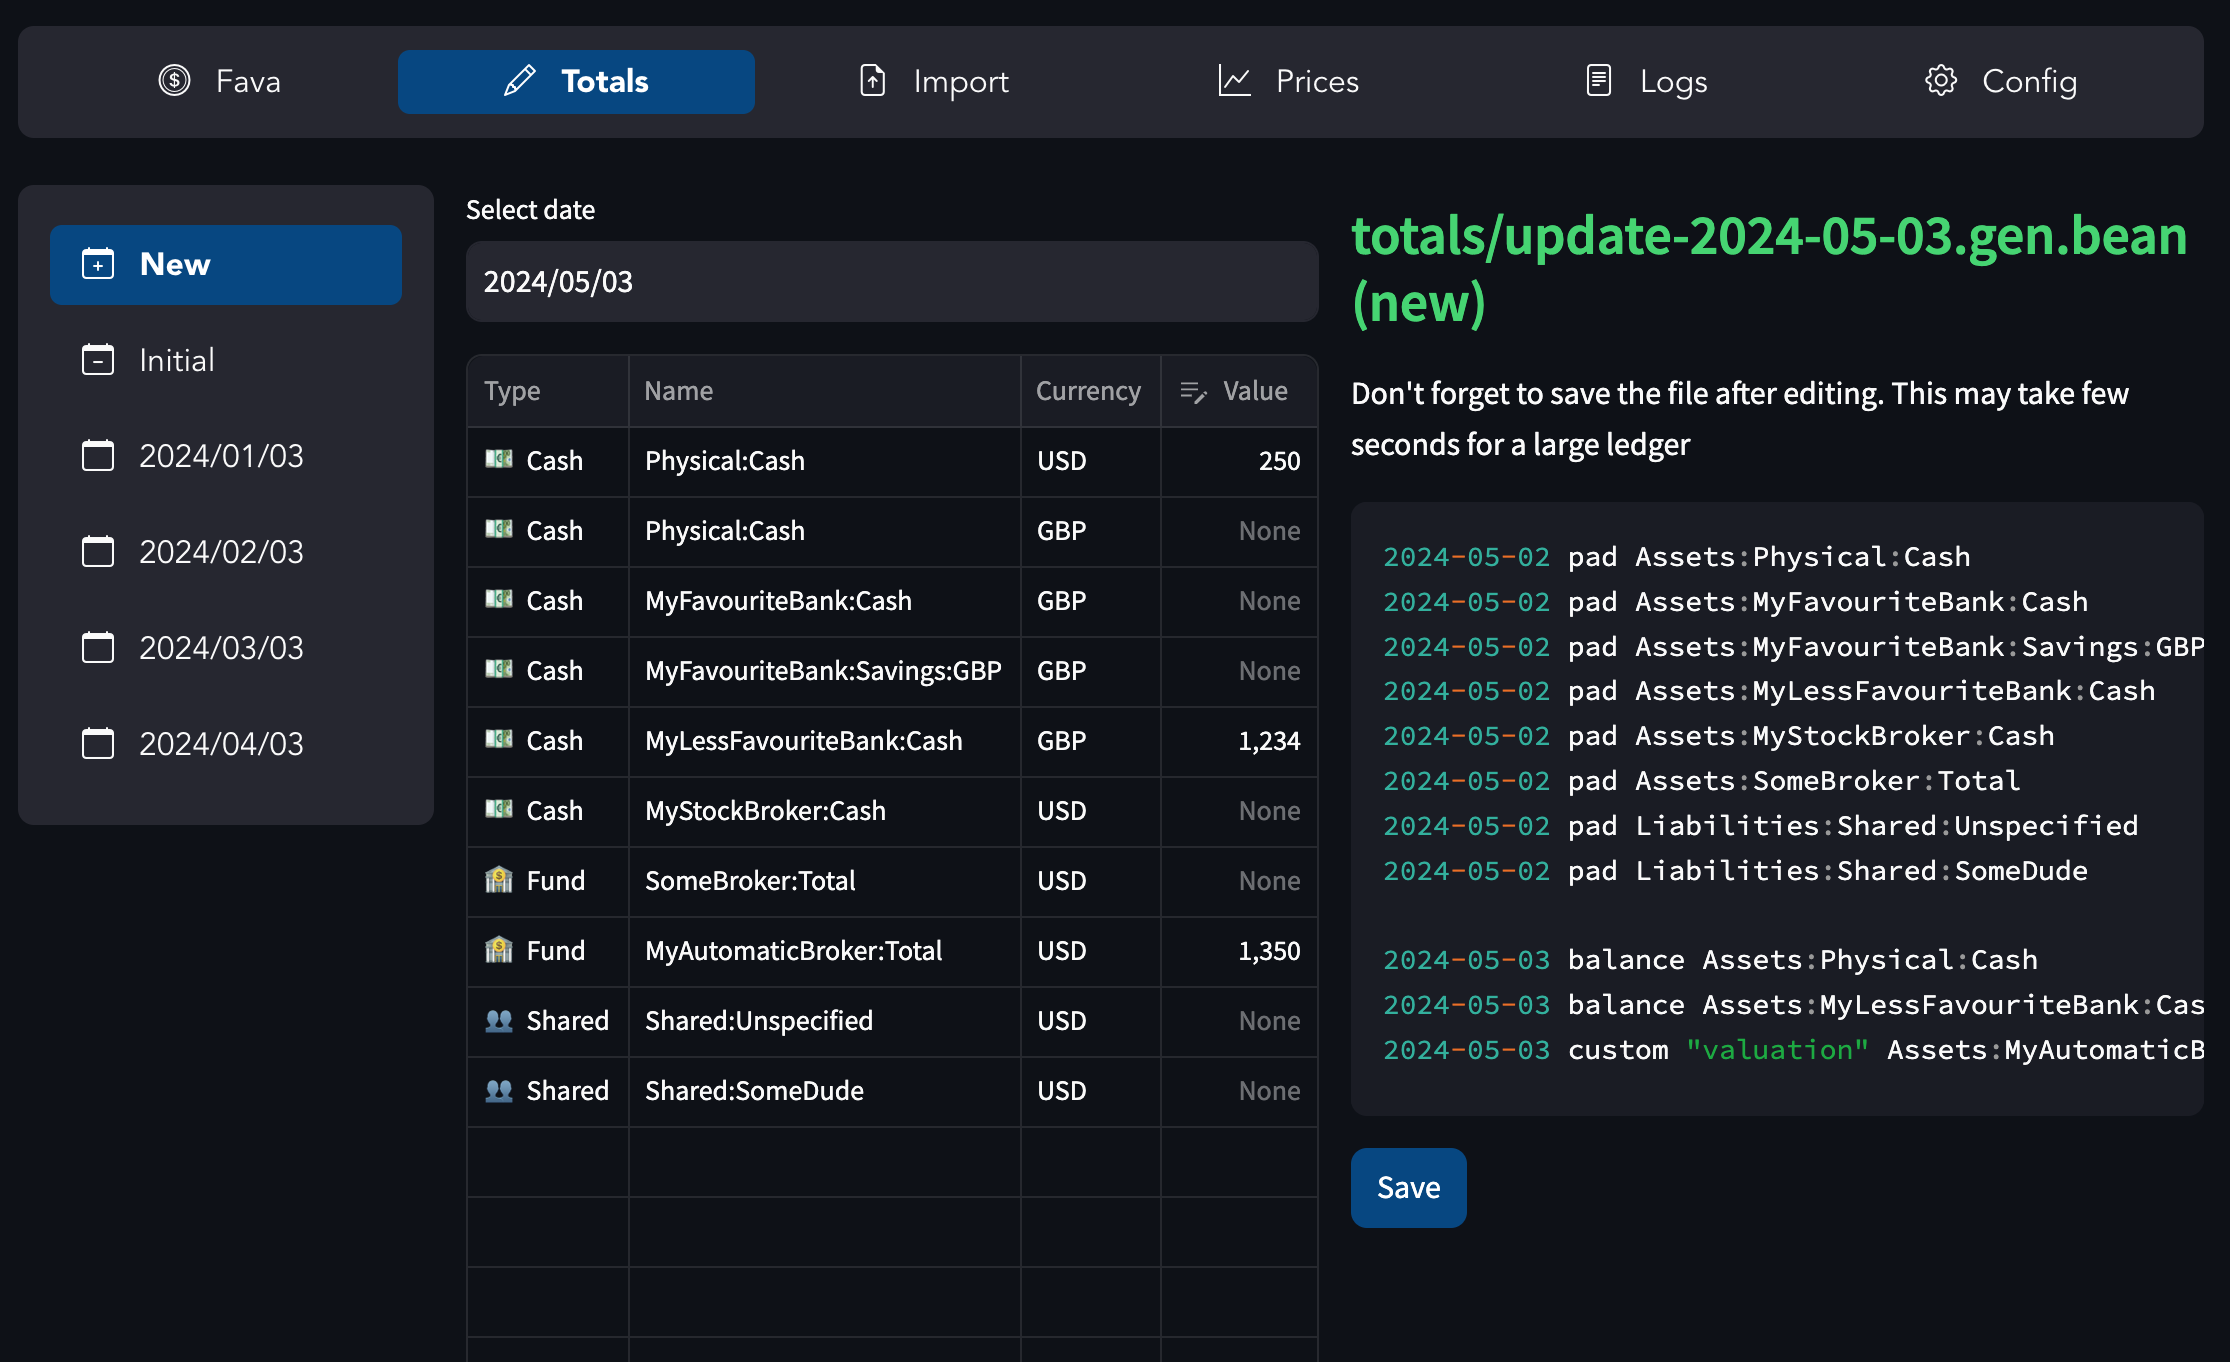Click the 1,350 value for MyAutomaticBroker:Total
The height and width of the screenshot is (1362, 2230).
click(x=1239, y=951)
